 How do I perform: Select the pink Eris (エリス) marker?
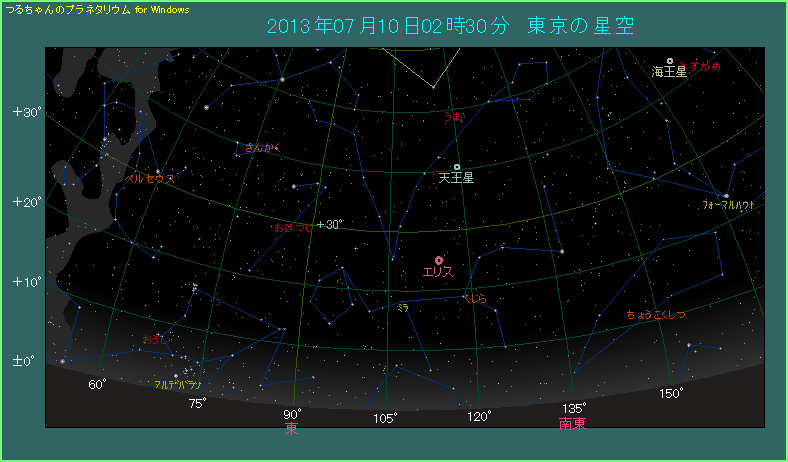439,260
